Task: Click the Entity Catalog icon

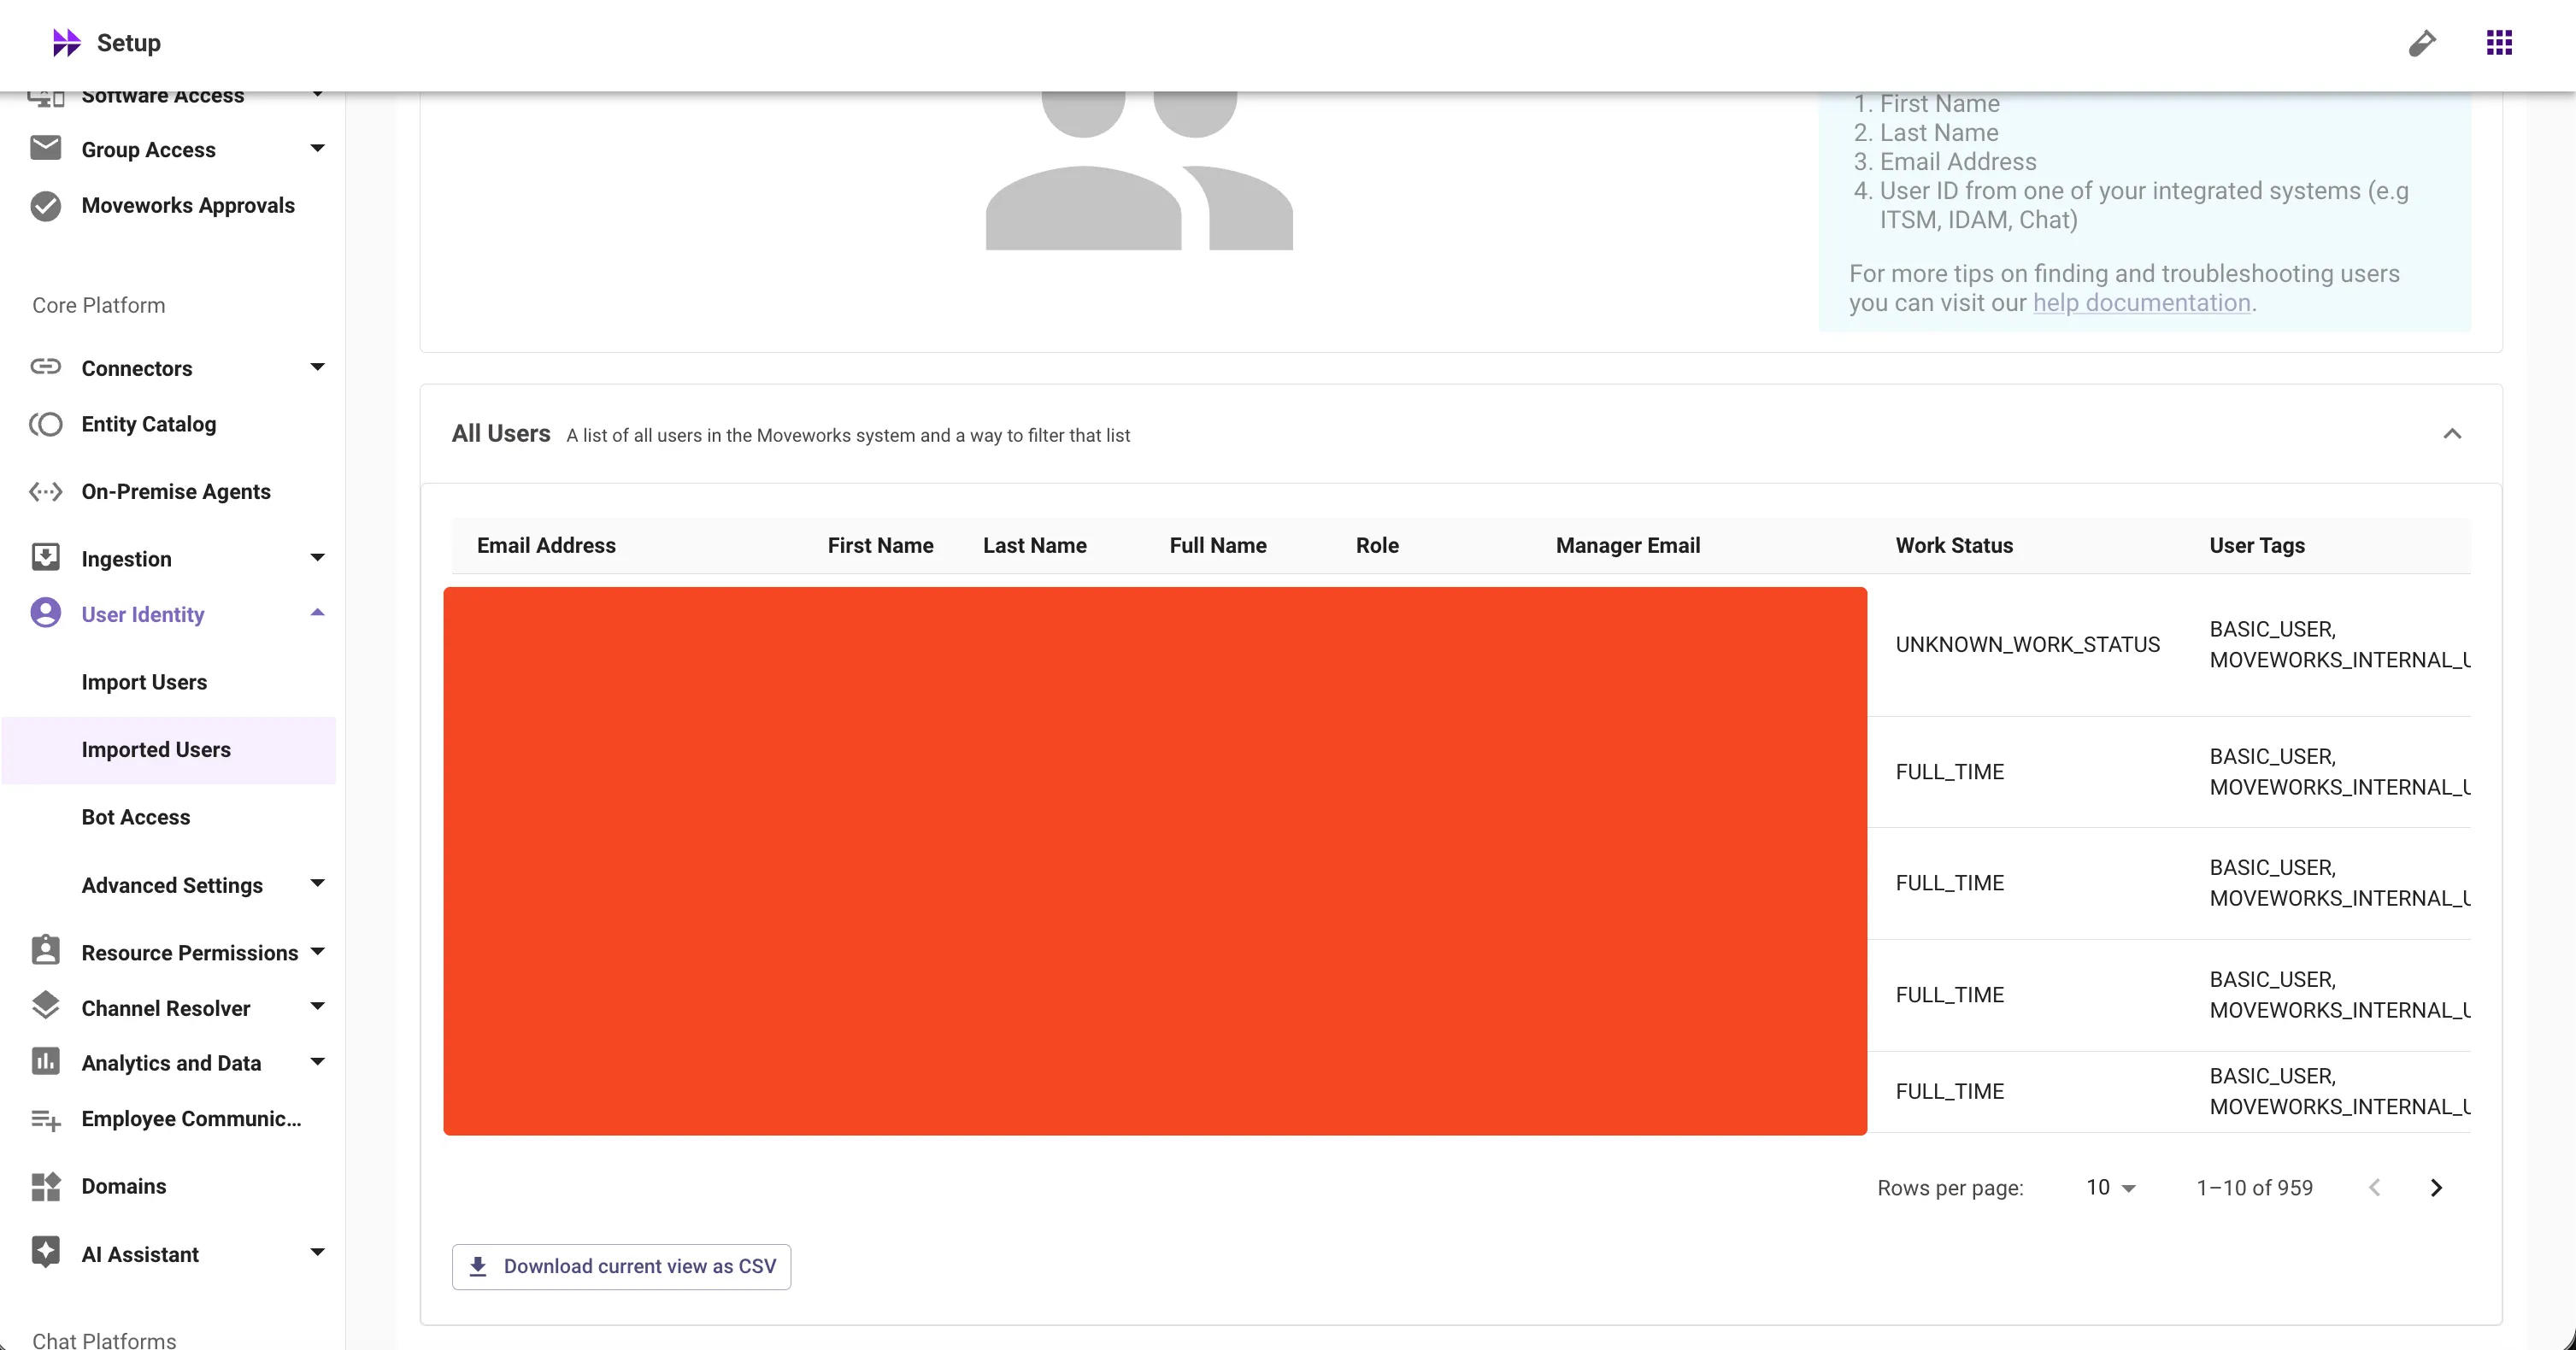Action: 45,424
